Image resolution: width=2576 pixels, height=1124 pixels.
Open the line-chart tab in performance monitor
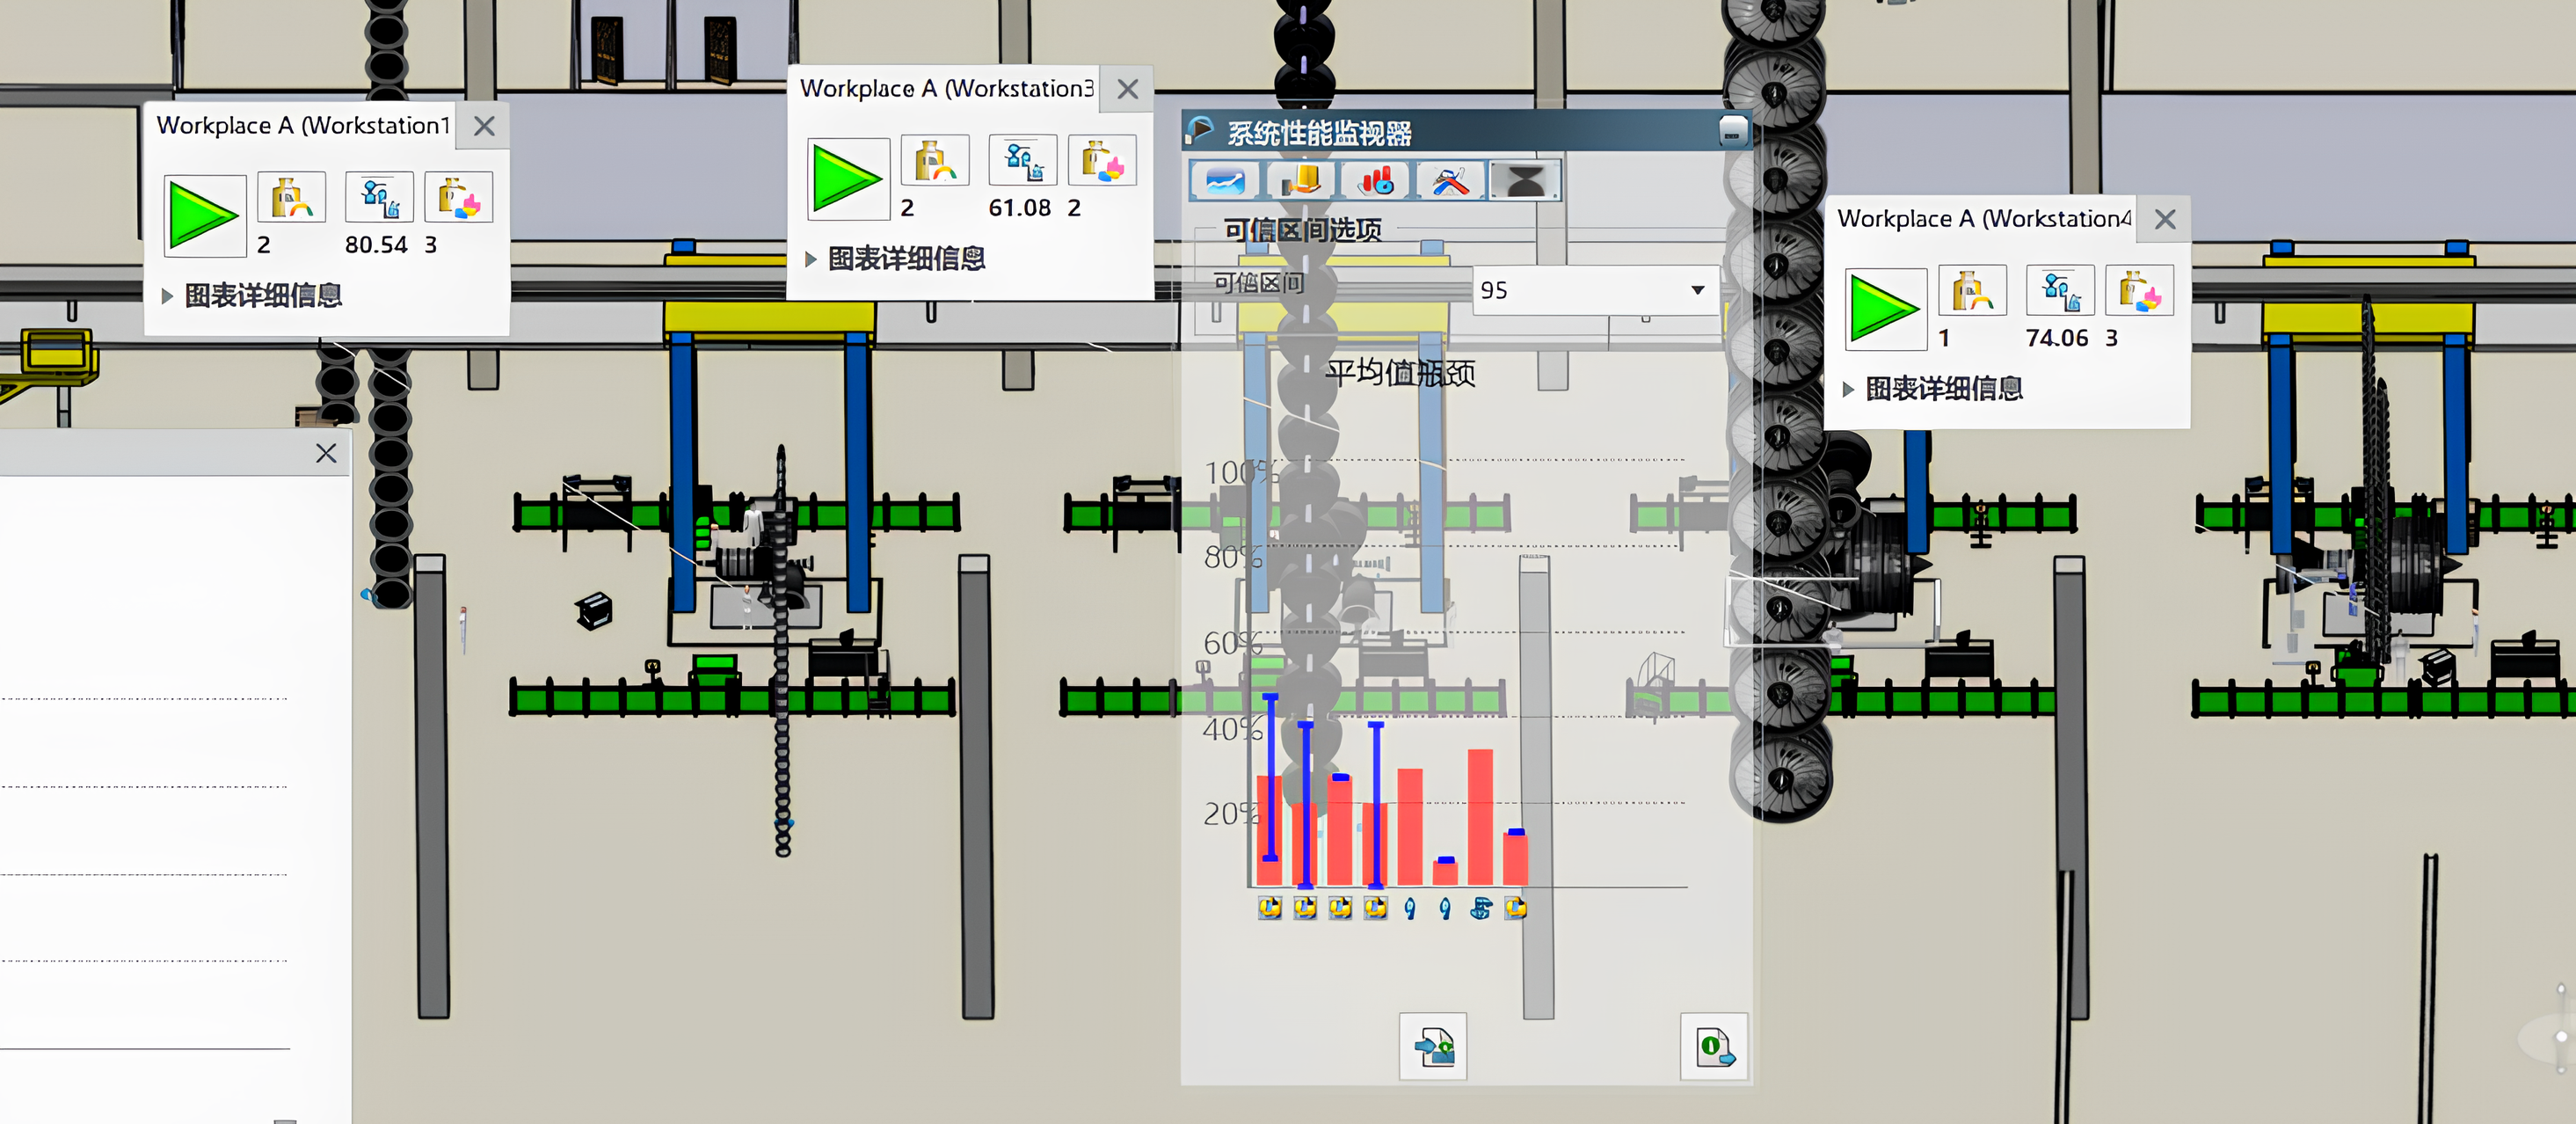[1224, 181]
